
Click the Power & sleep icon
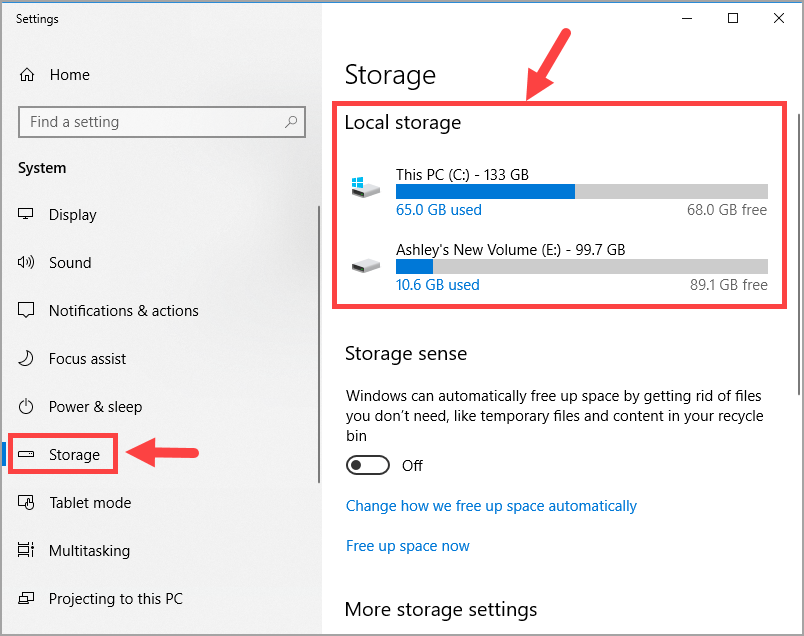(27, 407)
